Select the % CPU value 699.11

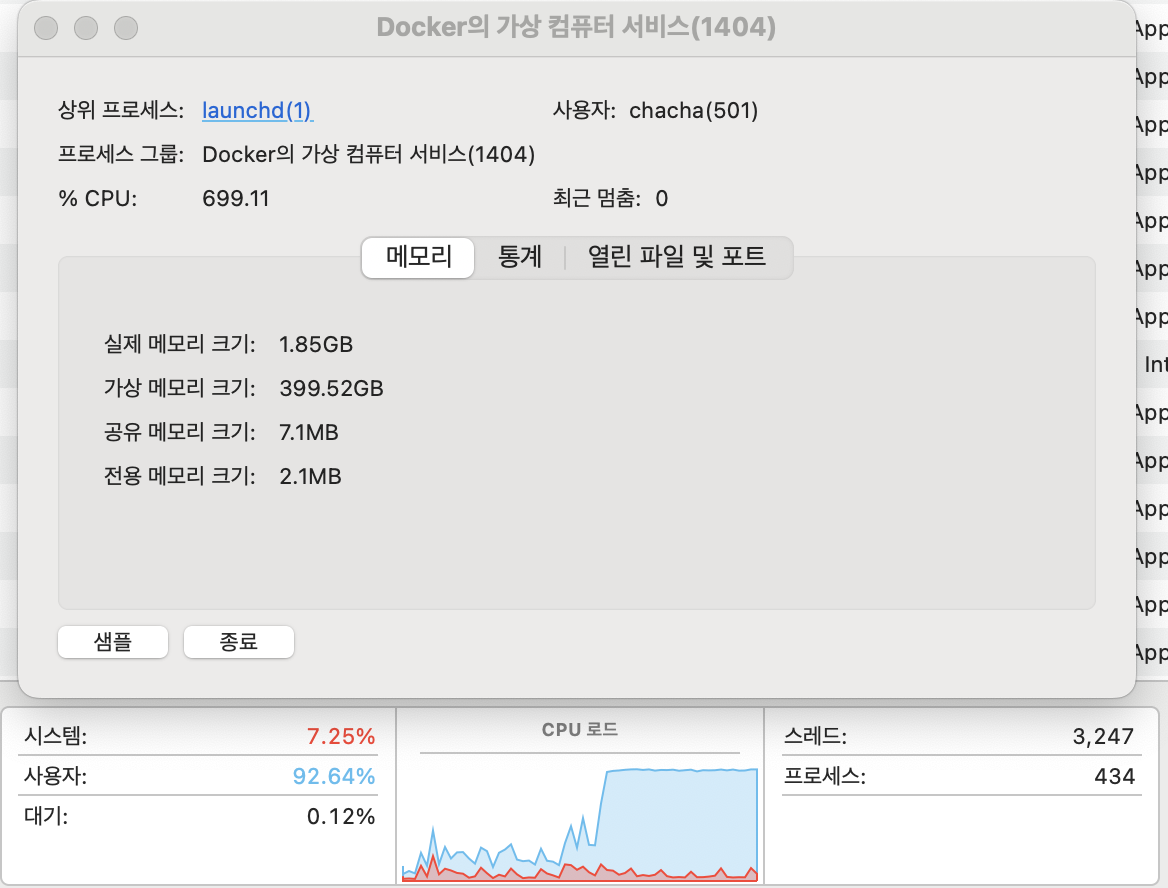235,199
